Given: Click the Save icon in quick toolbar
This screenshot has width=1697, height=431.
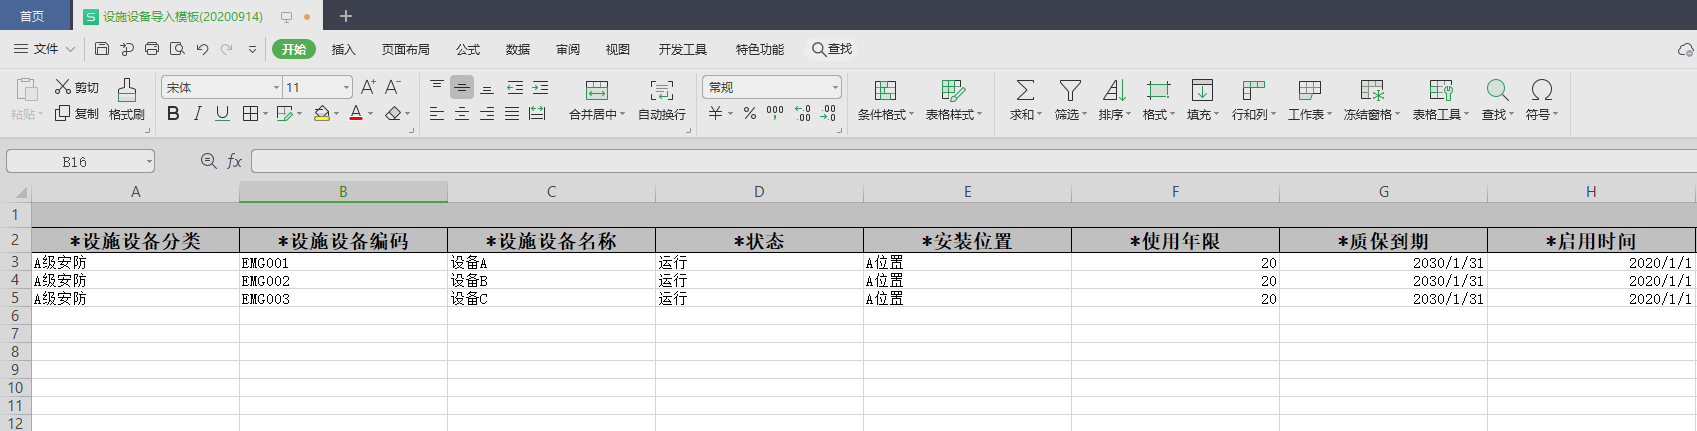Looking at the screenshot, I should 102,48.
